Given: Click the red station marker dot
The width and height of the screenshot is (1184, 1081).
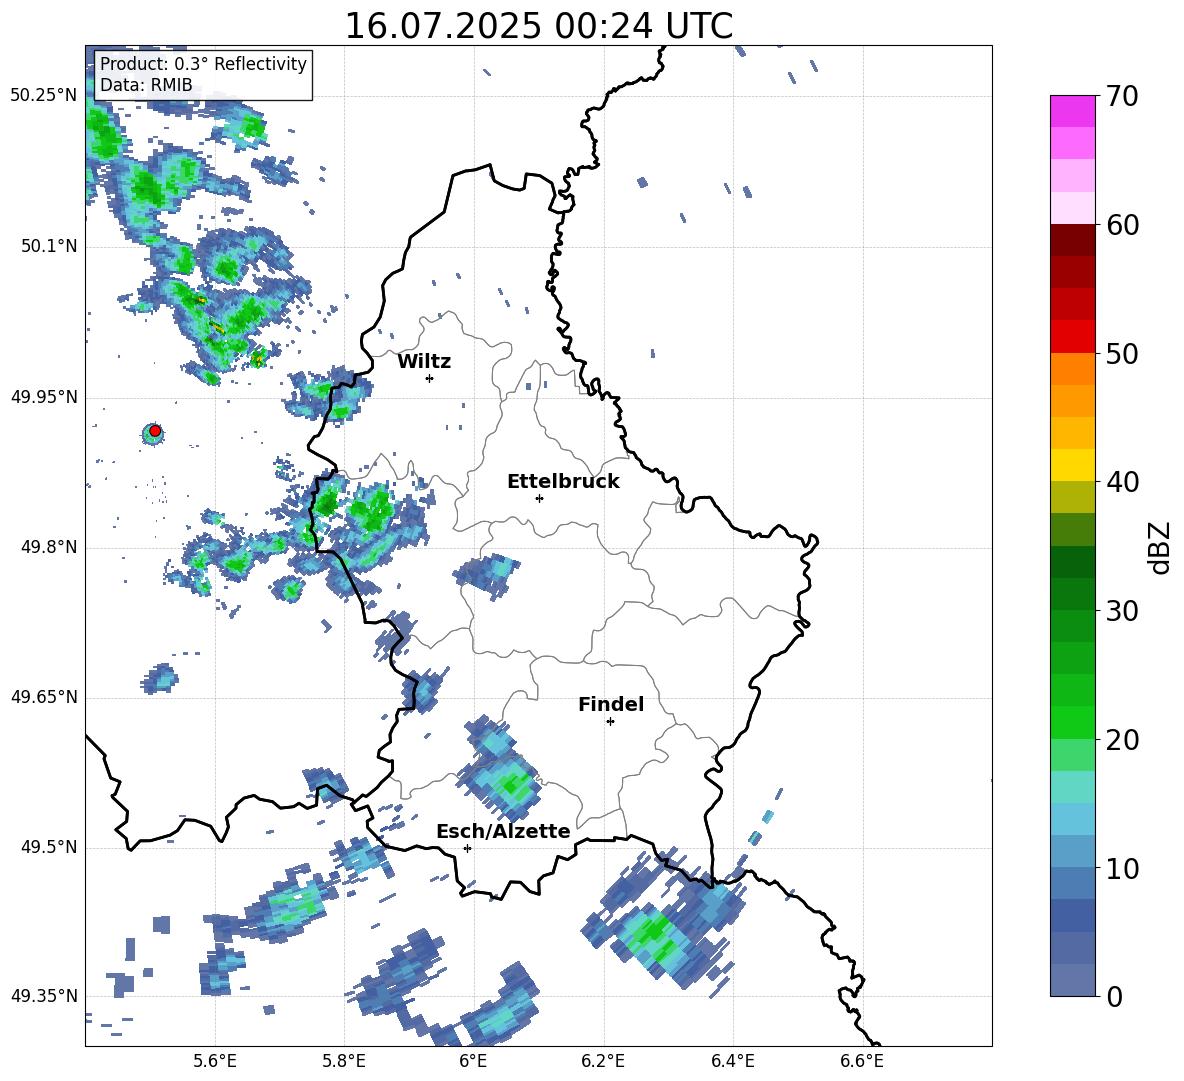Looking at the screenshot, I should (155, 431).
